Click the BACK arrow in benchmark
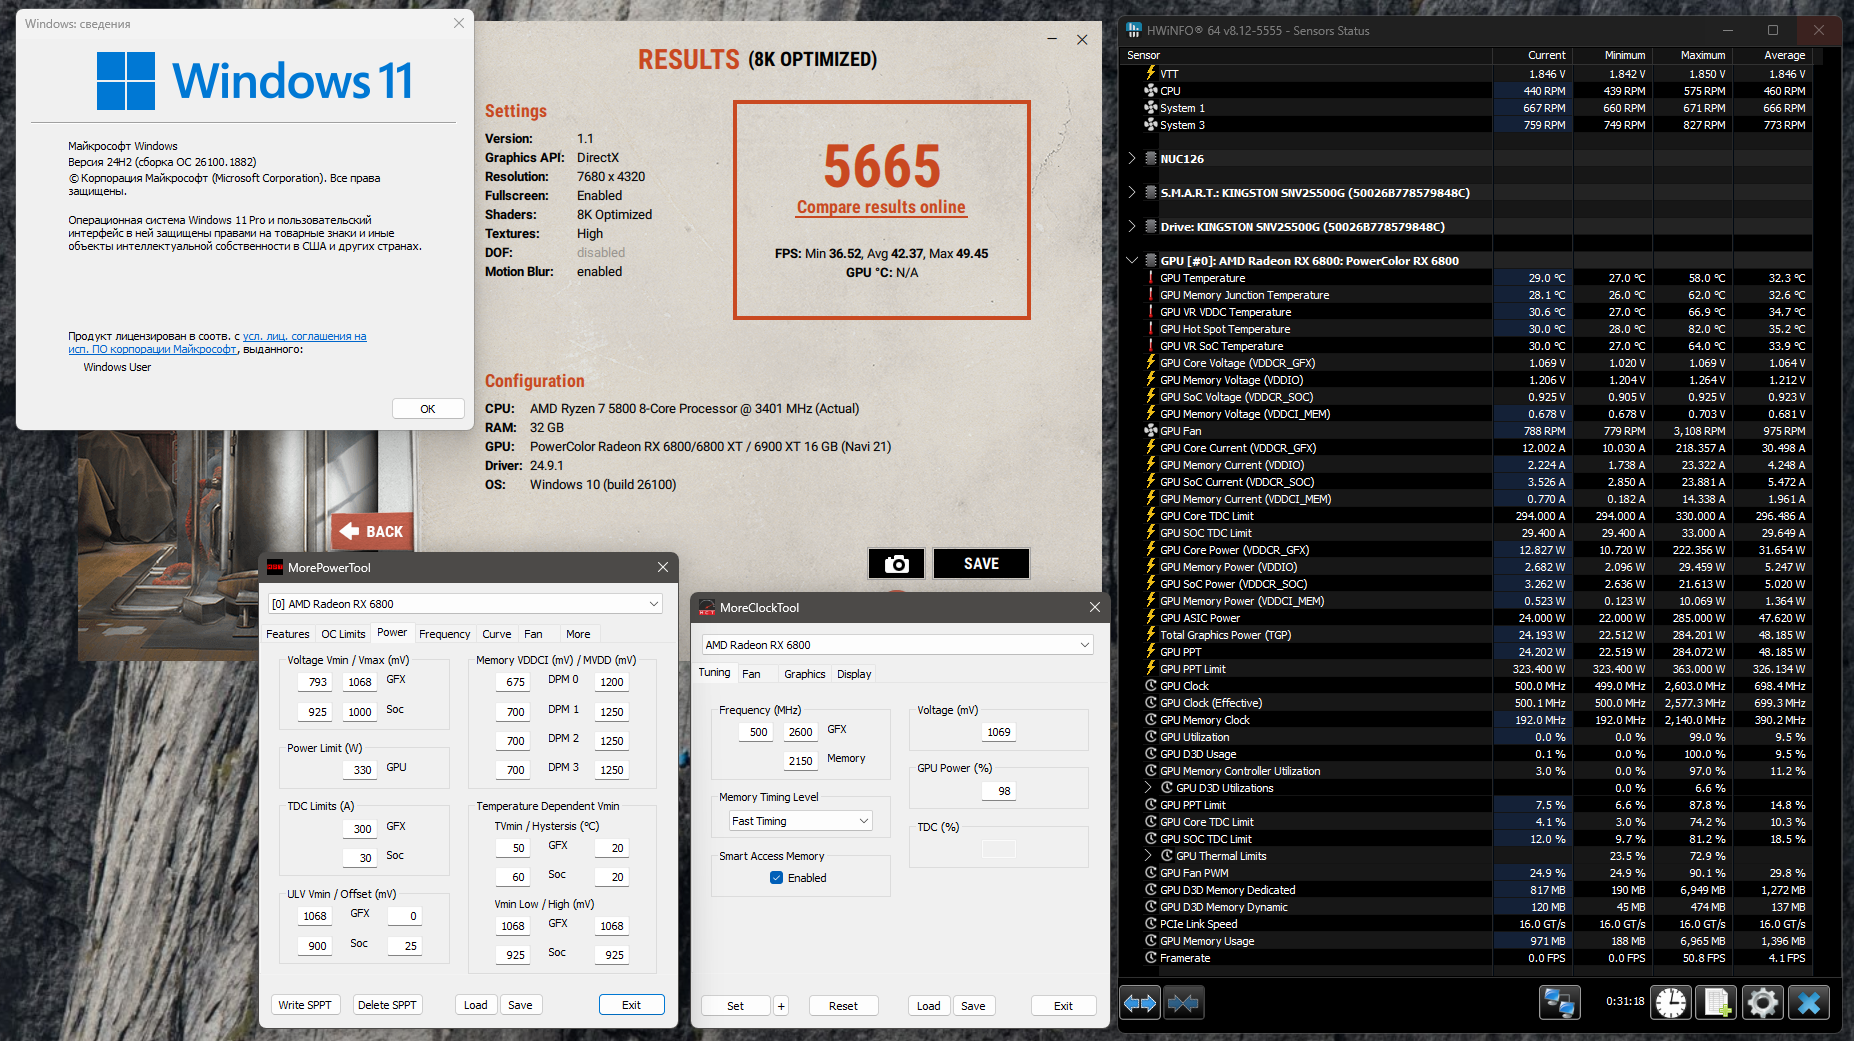1854x1041 pixels. [x=372, y=532]
